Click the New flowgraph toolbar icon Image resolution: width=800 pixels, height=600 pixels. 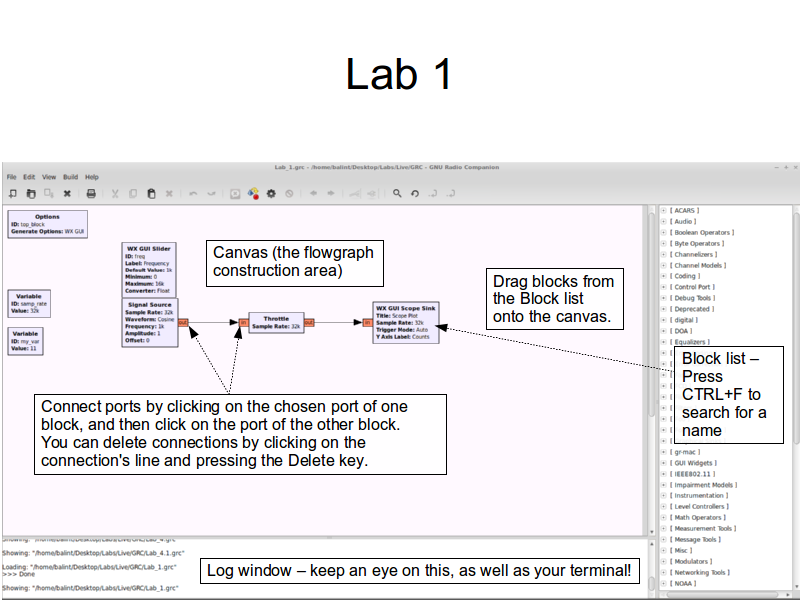[13, 193]
